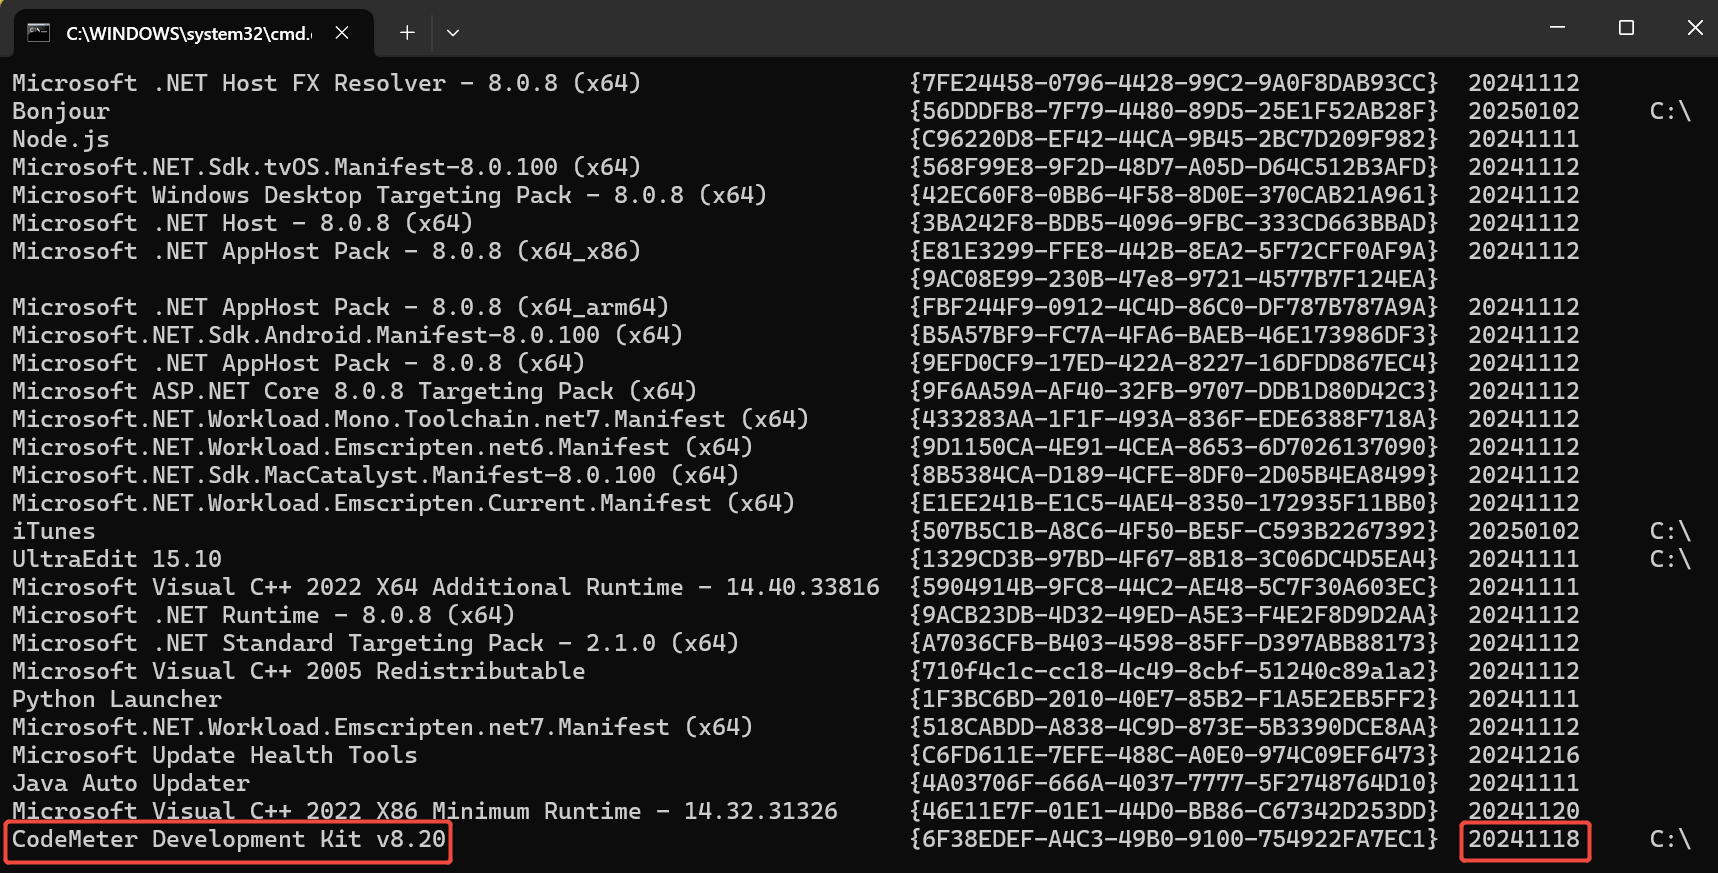Click the 20241118 install date
Viewport: 1718px width, 873px height.
[1524, 840]
